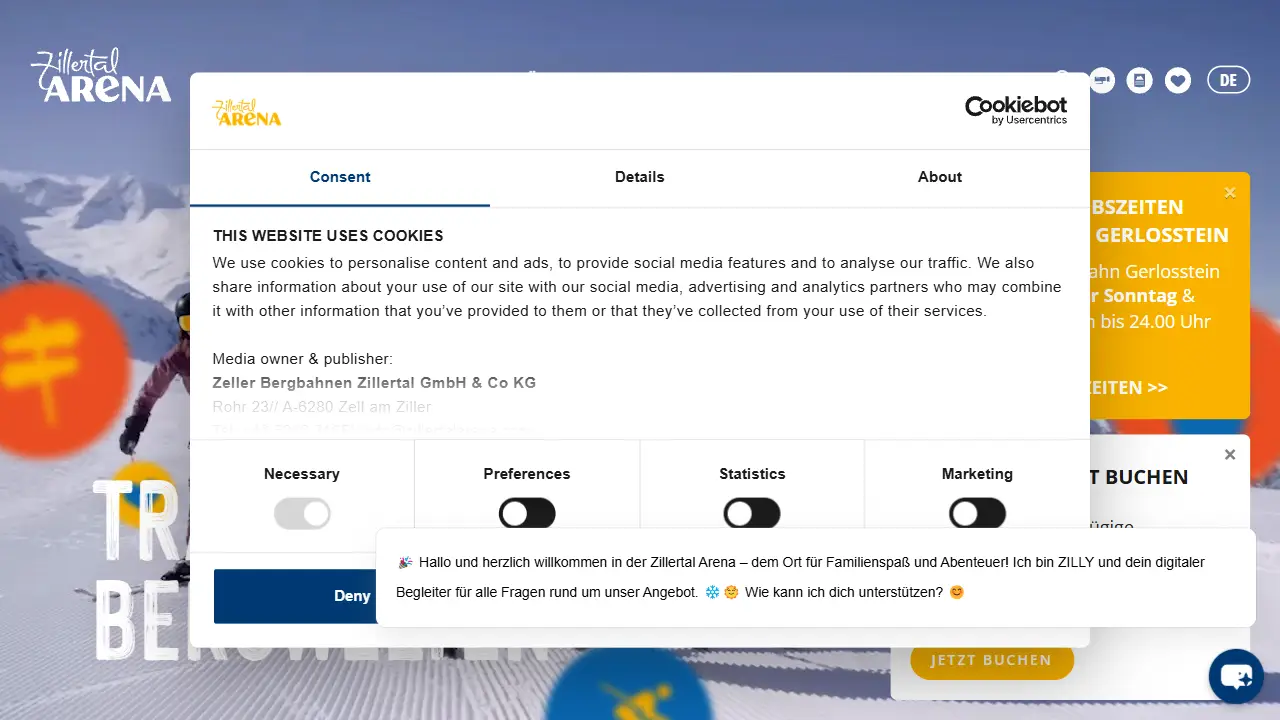Open the favorites heart icon
Screen dimensions: 1280x720
tap(1178, 80)
